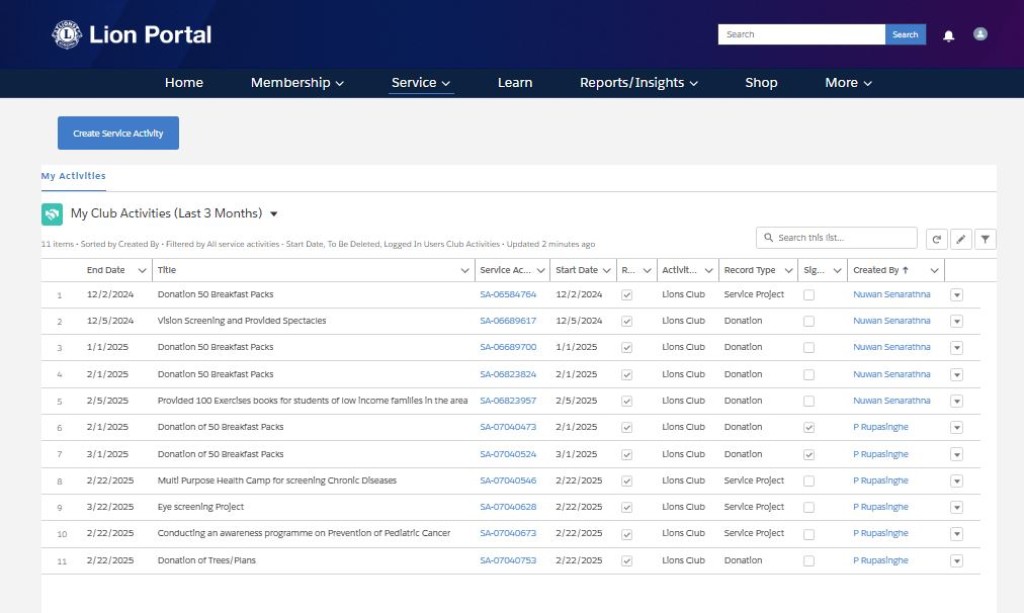Sort ascending arrow on Created By
Screen dimensions: 1024x613
[905, 270]
